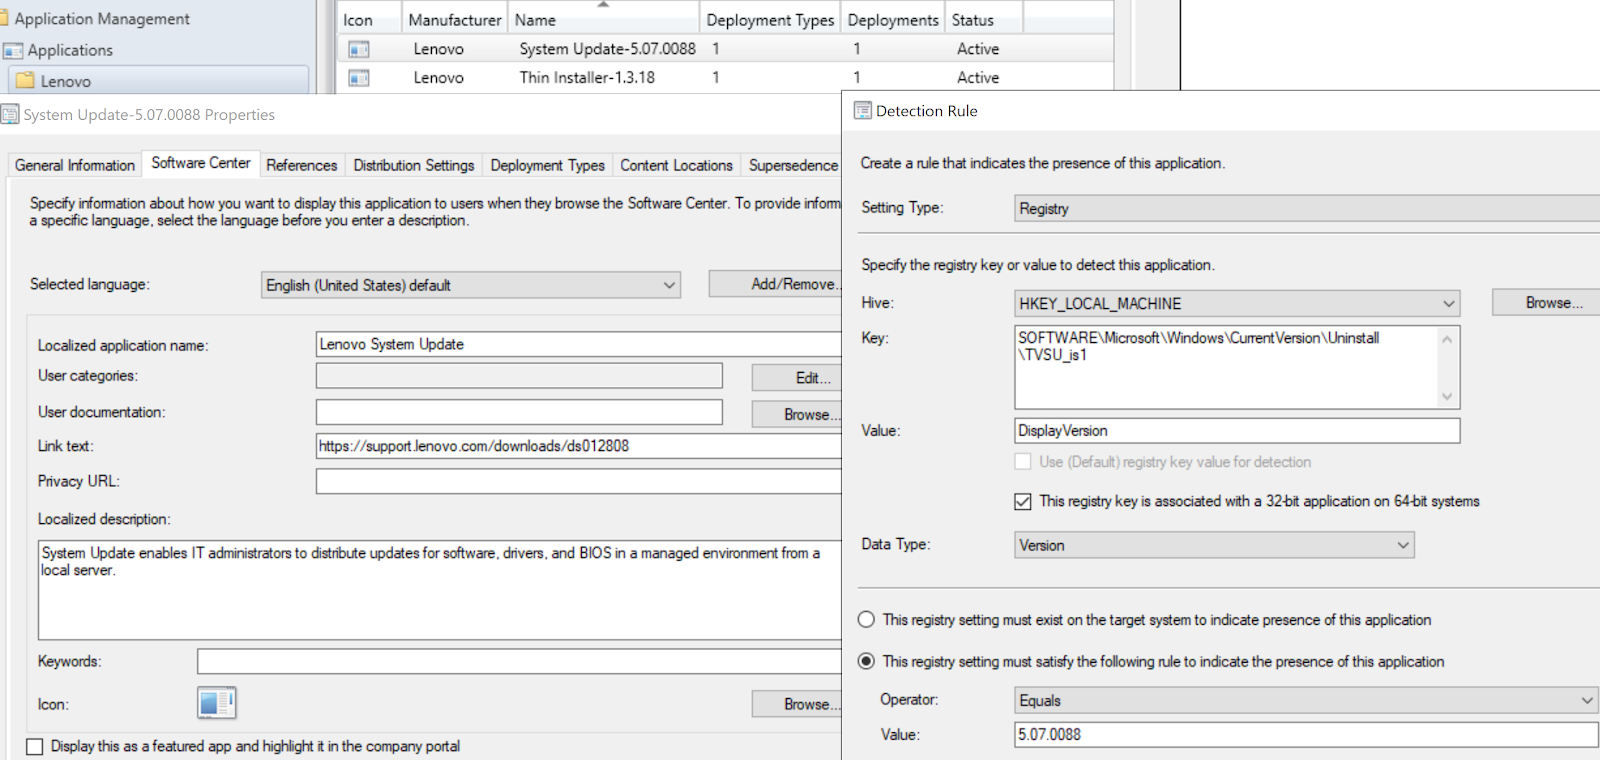The width and height of the screenshot is (1600, 760).
Task: Click the Detection Rule window title icon
Action: pyautogui.click(x=862, y=111)
